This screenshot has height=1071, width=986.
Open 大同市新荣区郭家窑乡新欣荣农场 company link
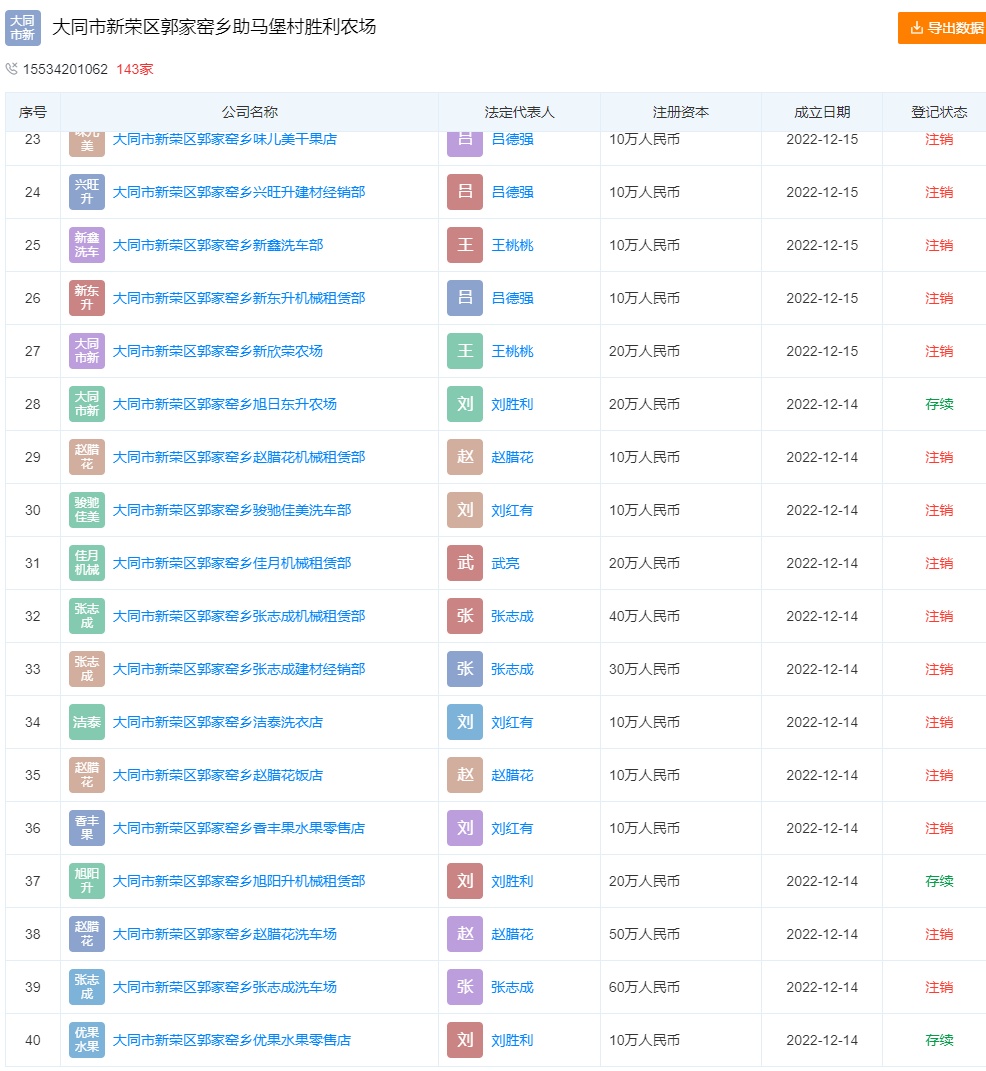click(x=217, y=351)
